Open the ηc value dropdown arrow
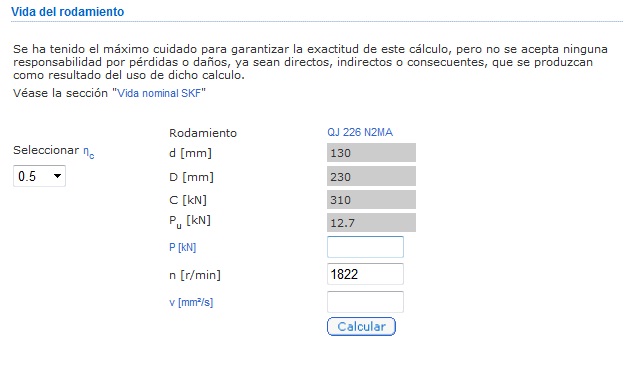 click(57, 176)
